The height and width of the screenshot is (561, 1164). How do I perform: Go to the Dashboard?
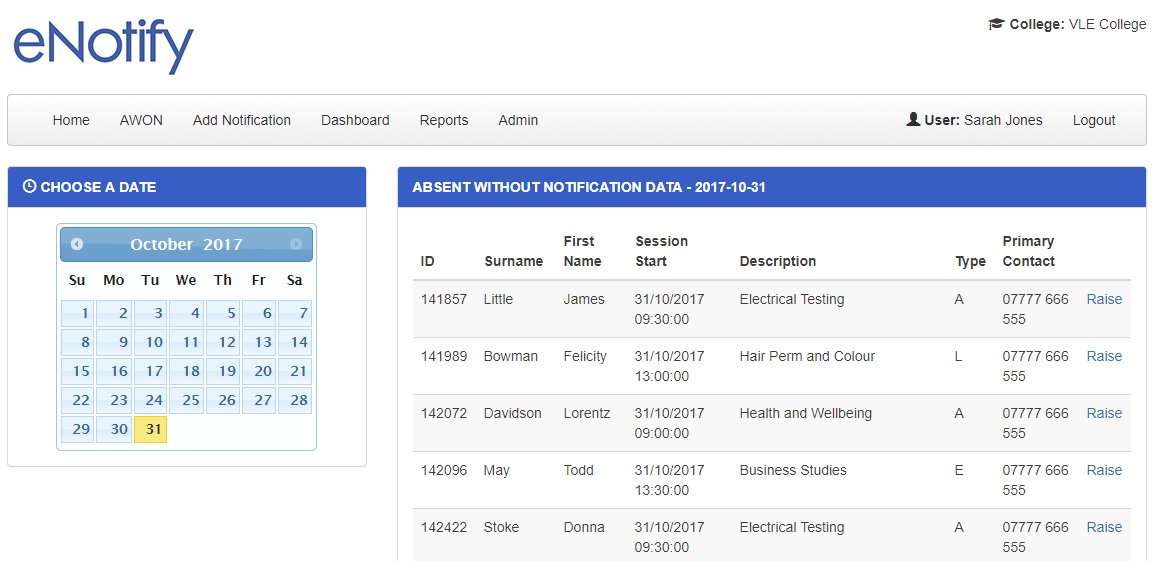355,120
